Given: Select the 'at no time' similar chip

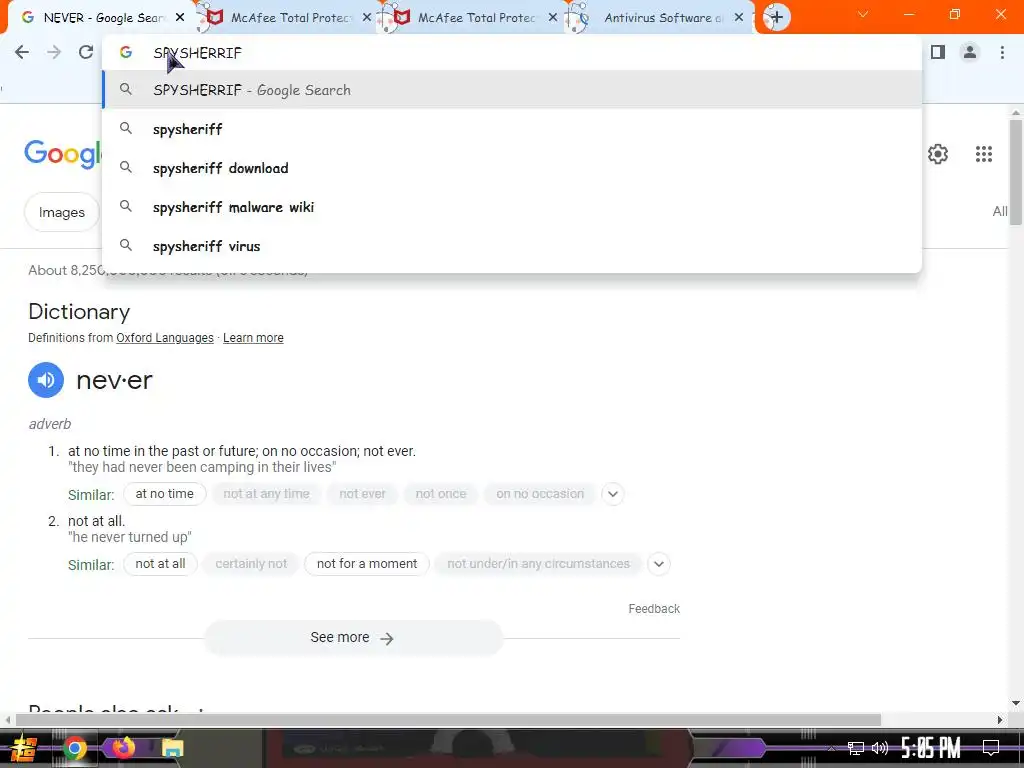Looking at the screenshot, I should (165, 494).
